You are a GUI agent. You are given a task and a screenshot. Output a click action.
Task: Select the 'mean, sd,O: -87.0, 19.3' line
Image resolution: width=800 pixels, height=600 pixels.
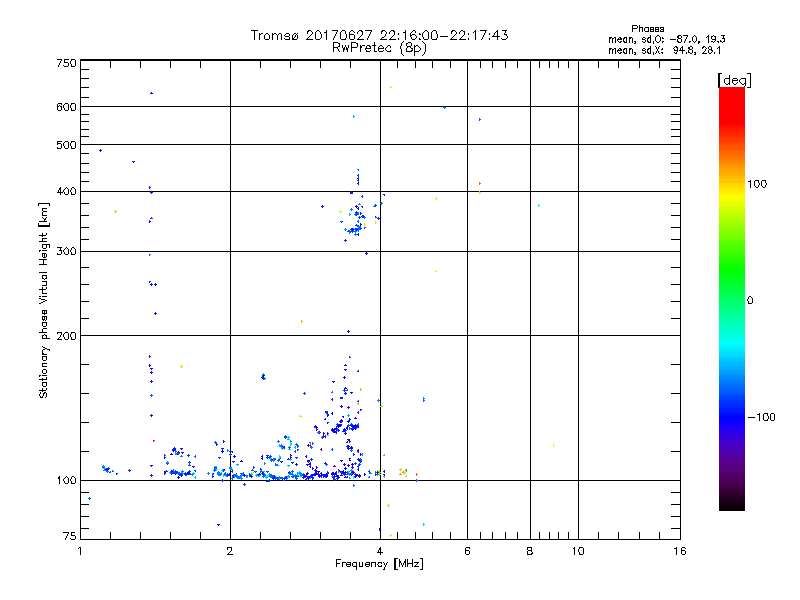coord(667,39)
